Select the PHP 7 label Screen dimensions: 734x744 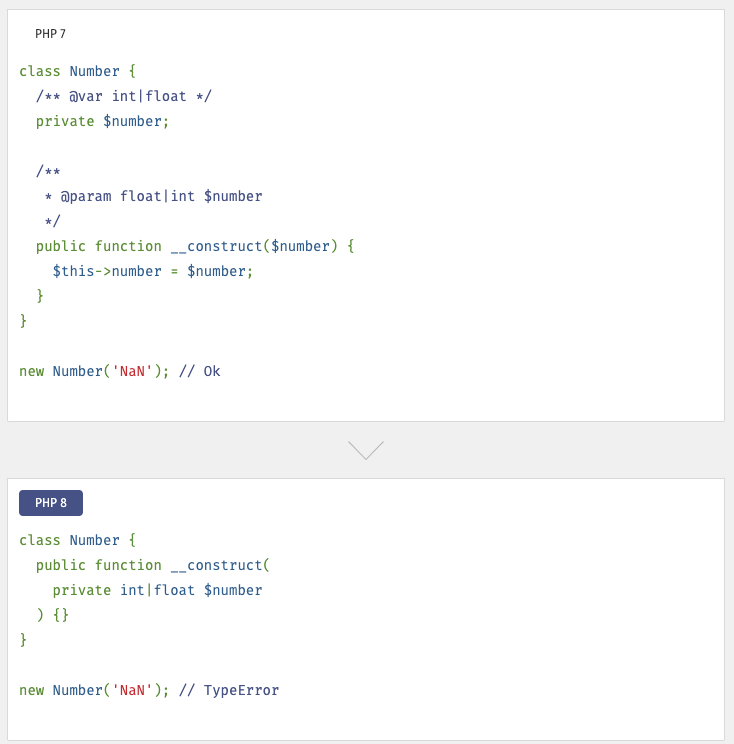pyautogui.click(x=50, y=34)
